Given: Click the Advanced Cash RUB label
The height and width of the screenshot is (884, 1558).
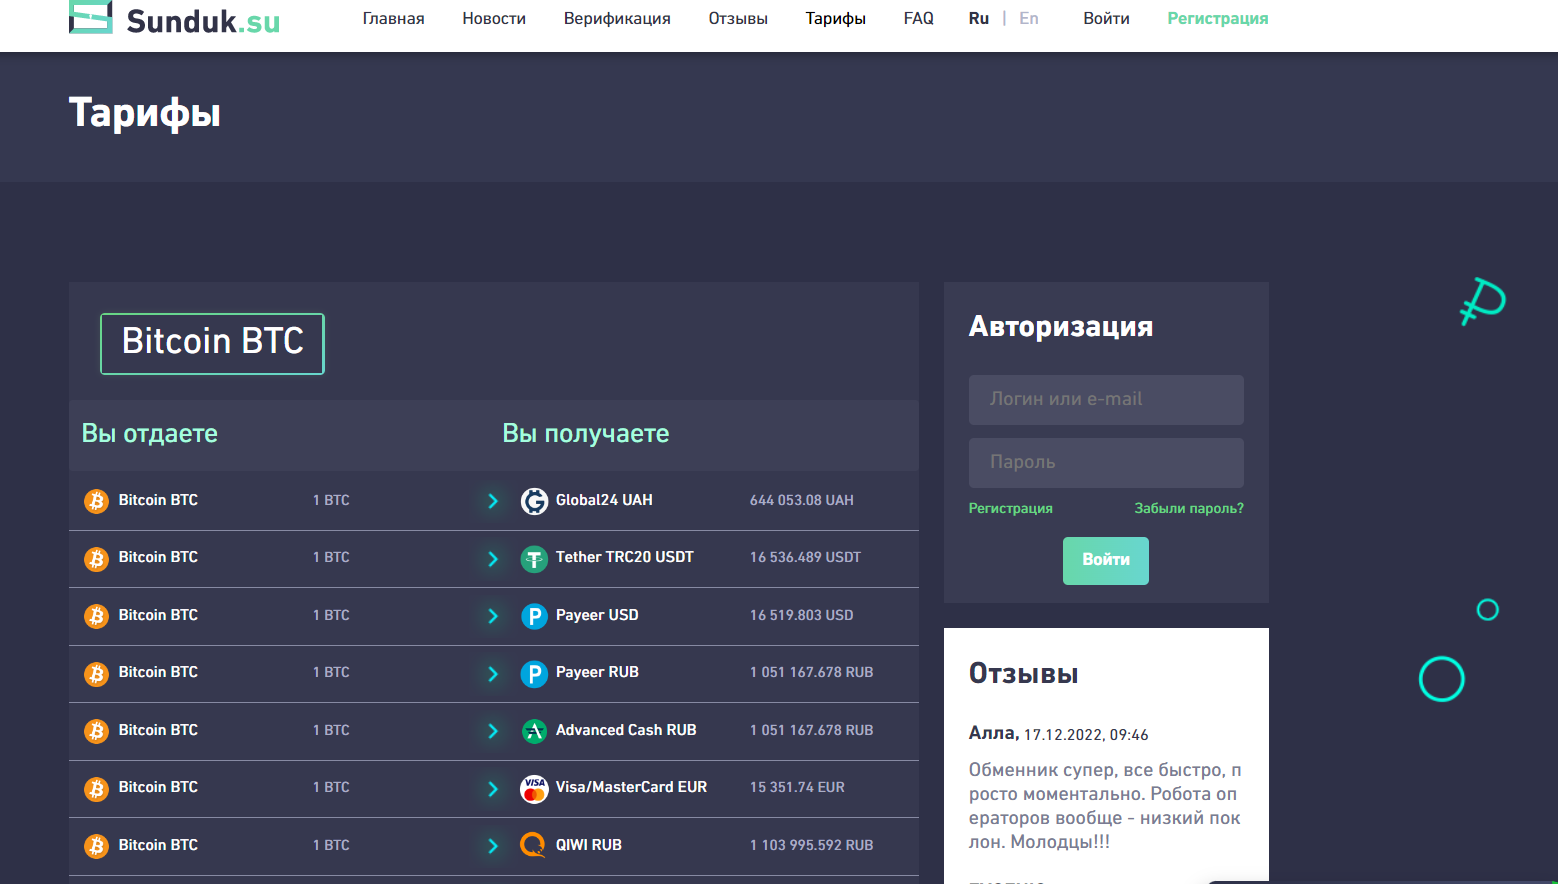Looking at the screenshot, I should pos(626,730).
